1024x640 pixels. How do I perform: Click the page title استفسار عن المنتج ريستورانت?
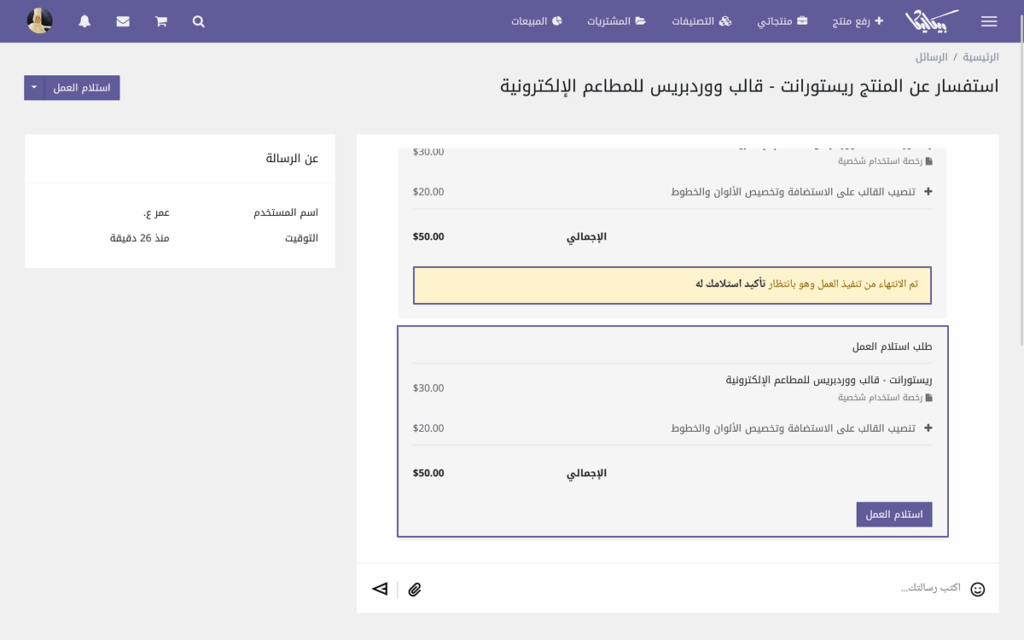[x=749, y=86]
